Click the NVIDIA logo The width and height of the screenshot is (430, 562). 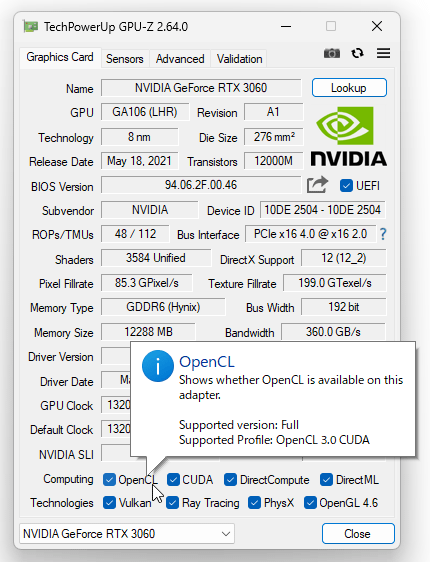point(348,137)
